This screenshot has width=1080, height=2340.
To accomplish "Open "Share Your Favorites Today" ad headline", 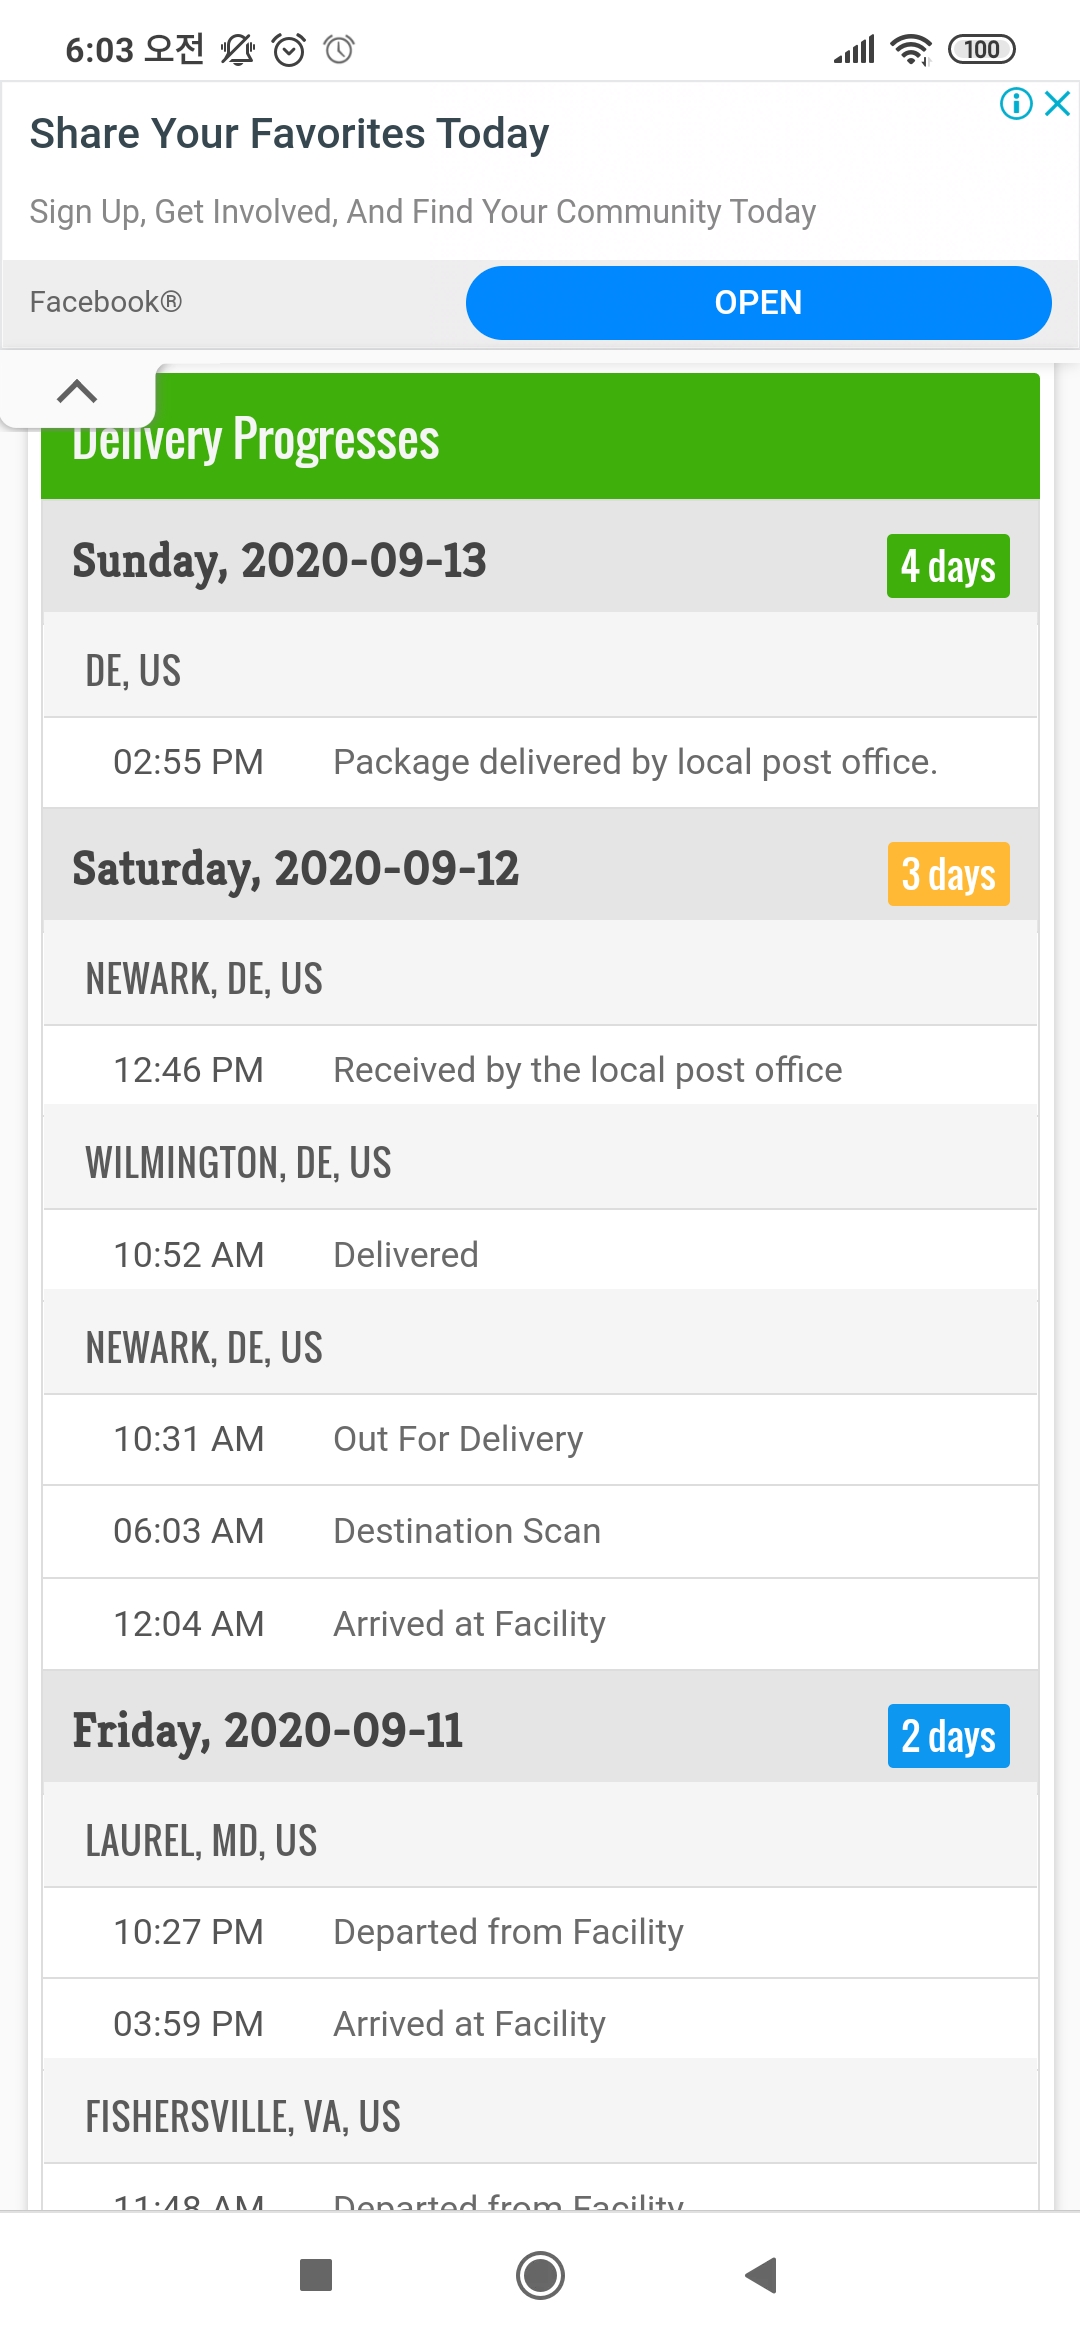I will 290,134.
